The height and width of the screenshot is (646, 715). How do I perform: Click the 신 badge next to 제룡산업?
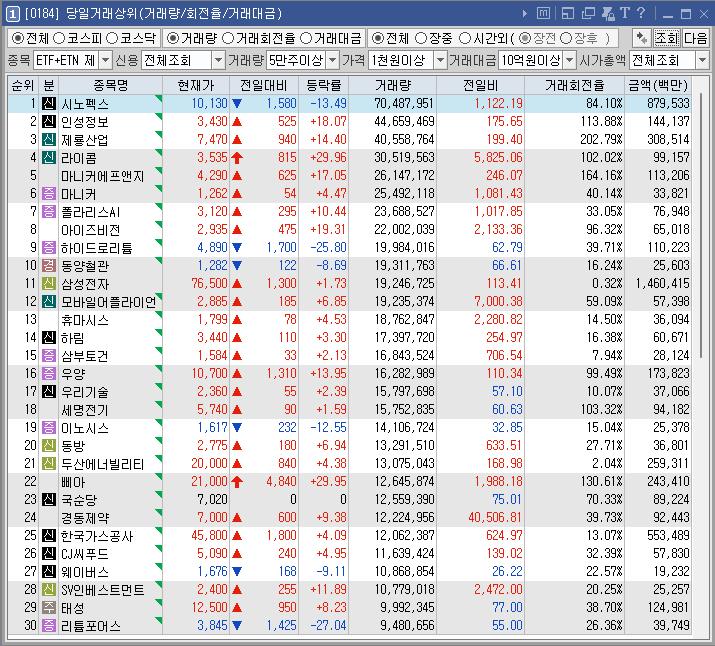tap(49, 139)
